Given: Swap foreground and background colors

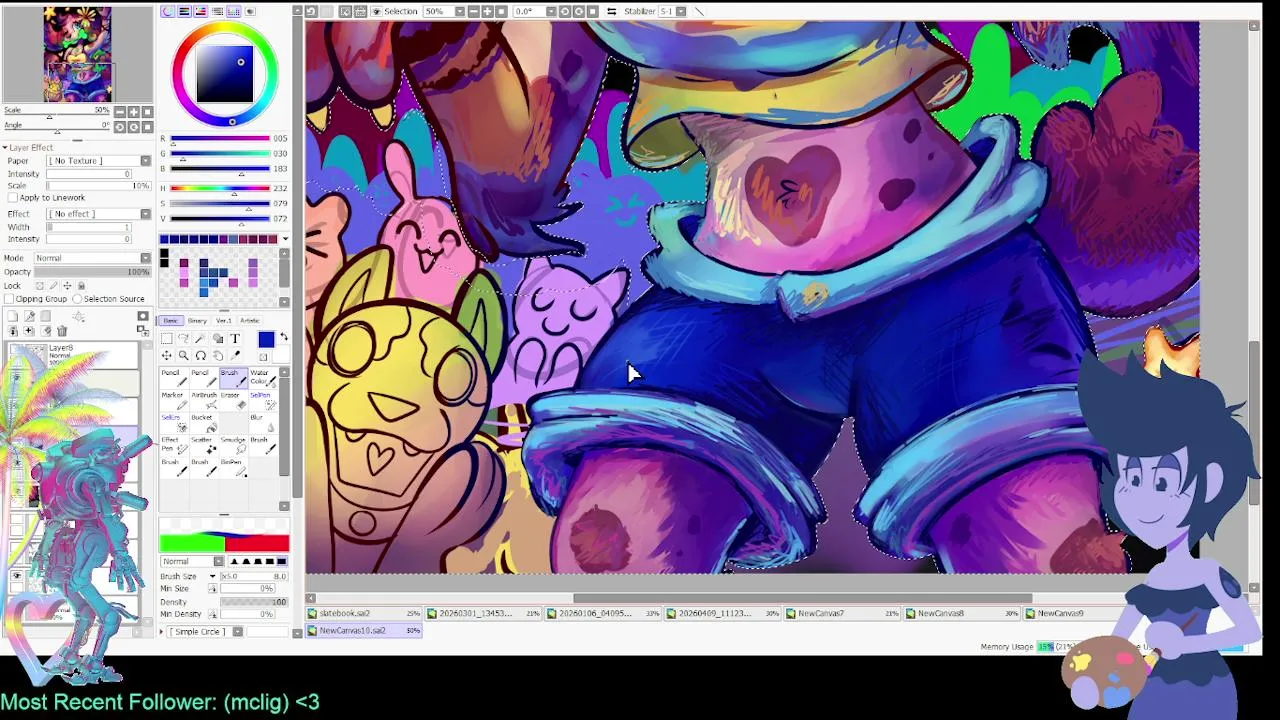Looking at the screenshot, I should pos(284,336).
